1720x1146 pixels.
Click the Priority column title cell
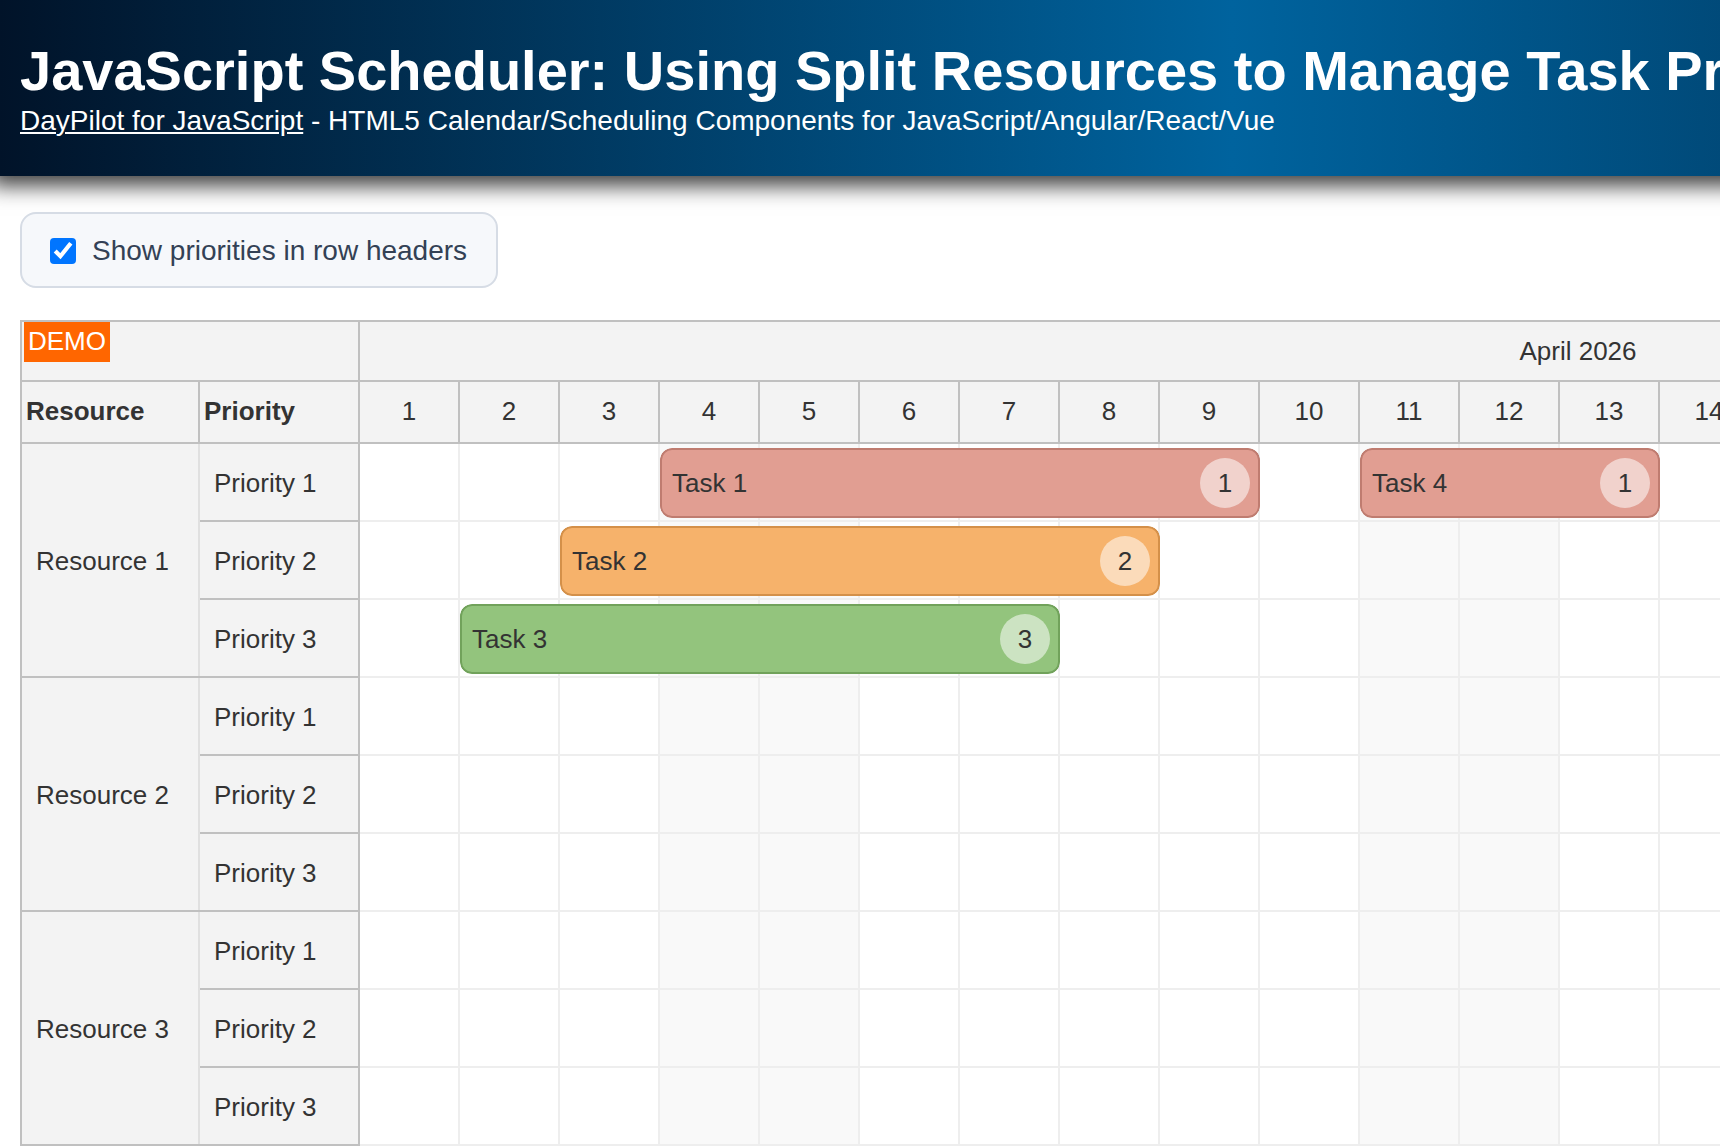click(x=249, y=411)
